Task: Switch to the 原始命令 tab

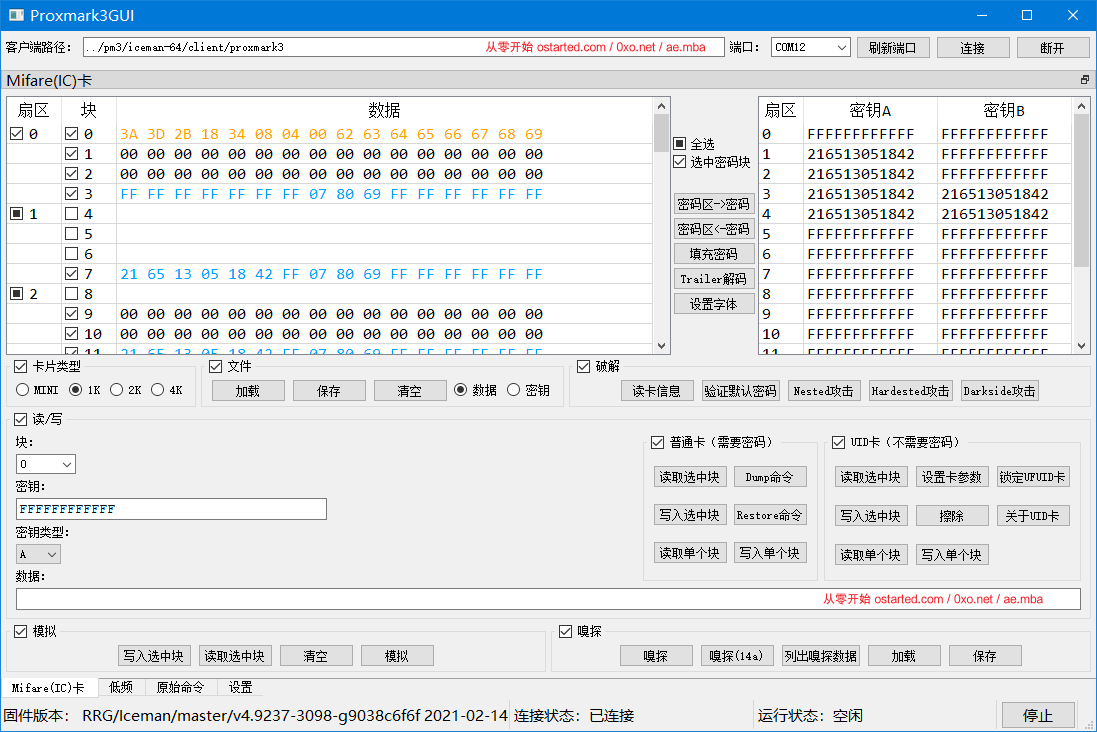Action: [x=180, y=687]
